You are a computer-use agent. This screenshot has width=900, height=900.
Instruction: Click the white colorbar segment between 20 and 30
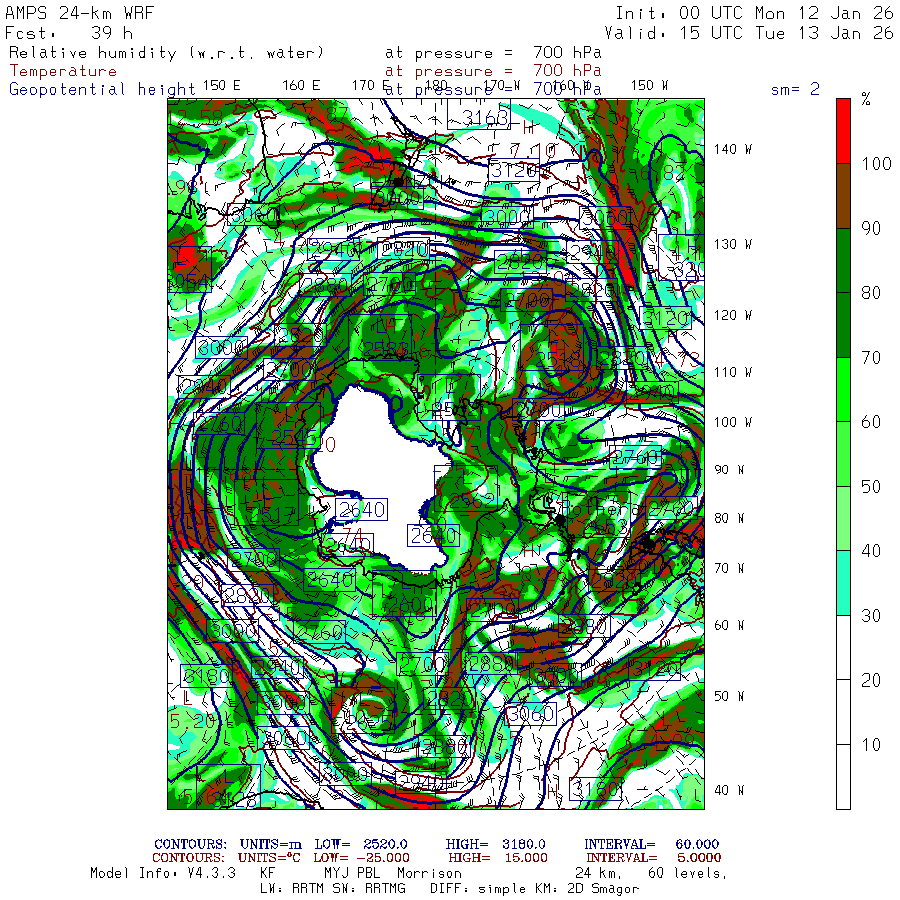point(843,648)
